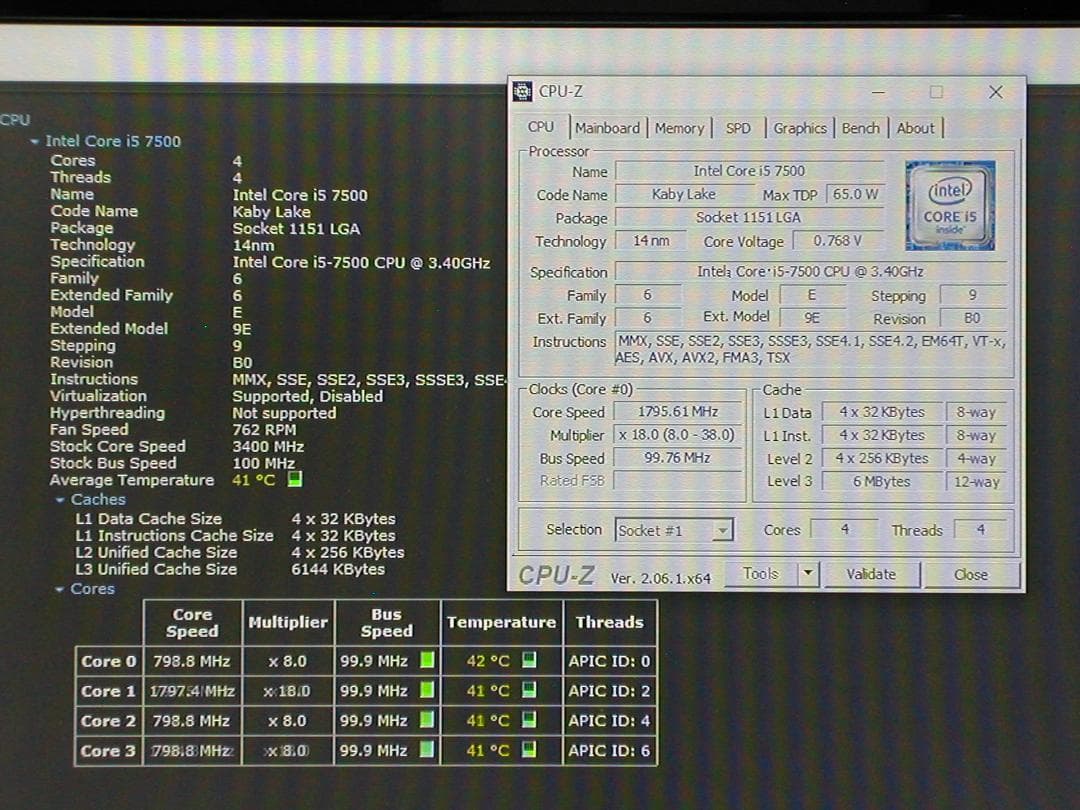Click the CPU-Z app icon in title bar

(523, 92)
